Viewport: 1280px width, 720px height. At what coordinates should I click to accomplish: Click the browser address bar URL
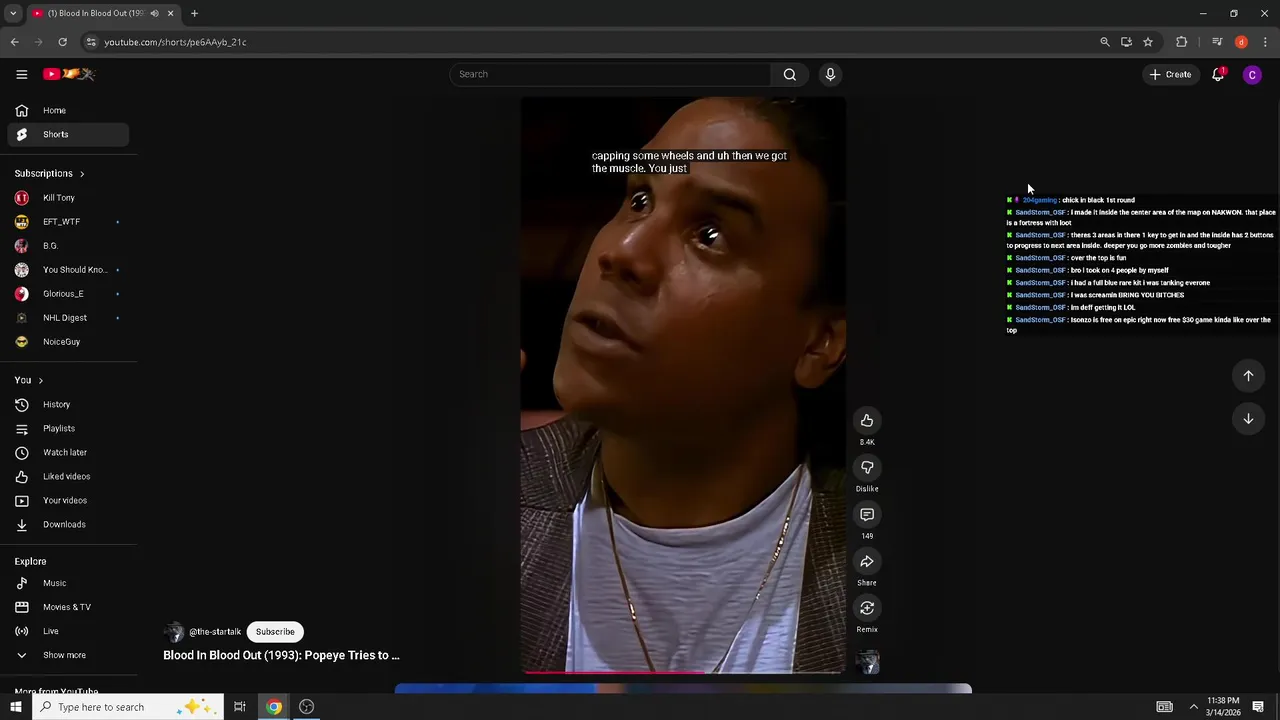point(175,42)
